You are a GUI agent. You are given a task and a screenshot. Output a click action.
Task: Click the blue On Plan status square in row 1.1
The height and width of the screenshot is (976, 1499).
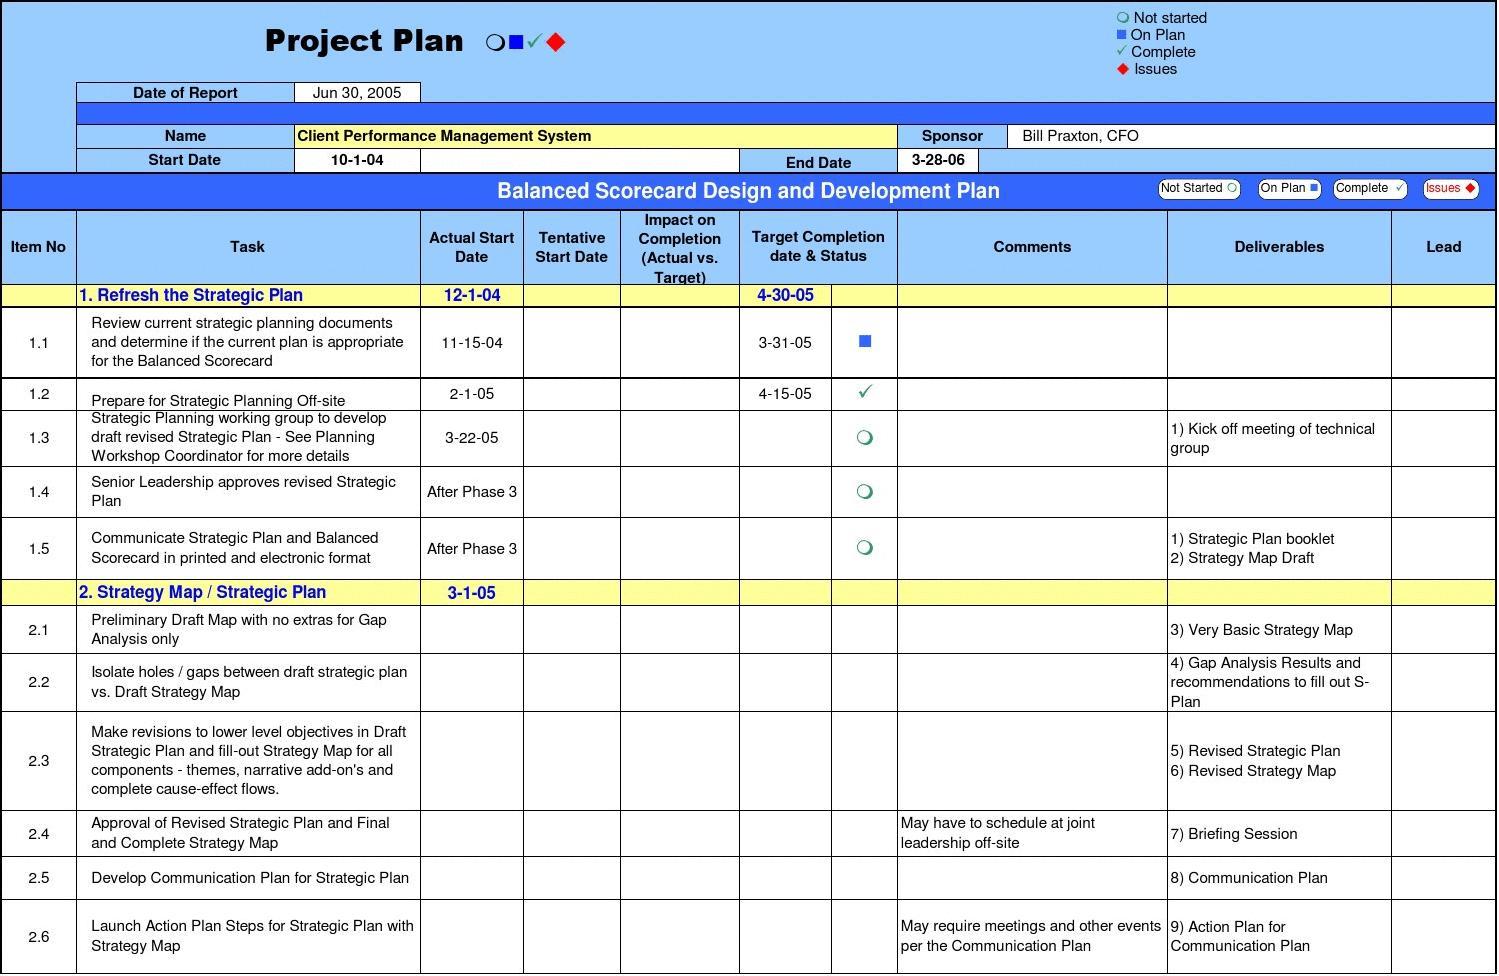point(865,342)
